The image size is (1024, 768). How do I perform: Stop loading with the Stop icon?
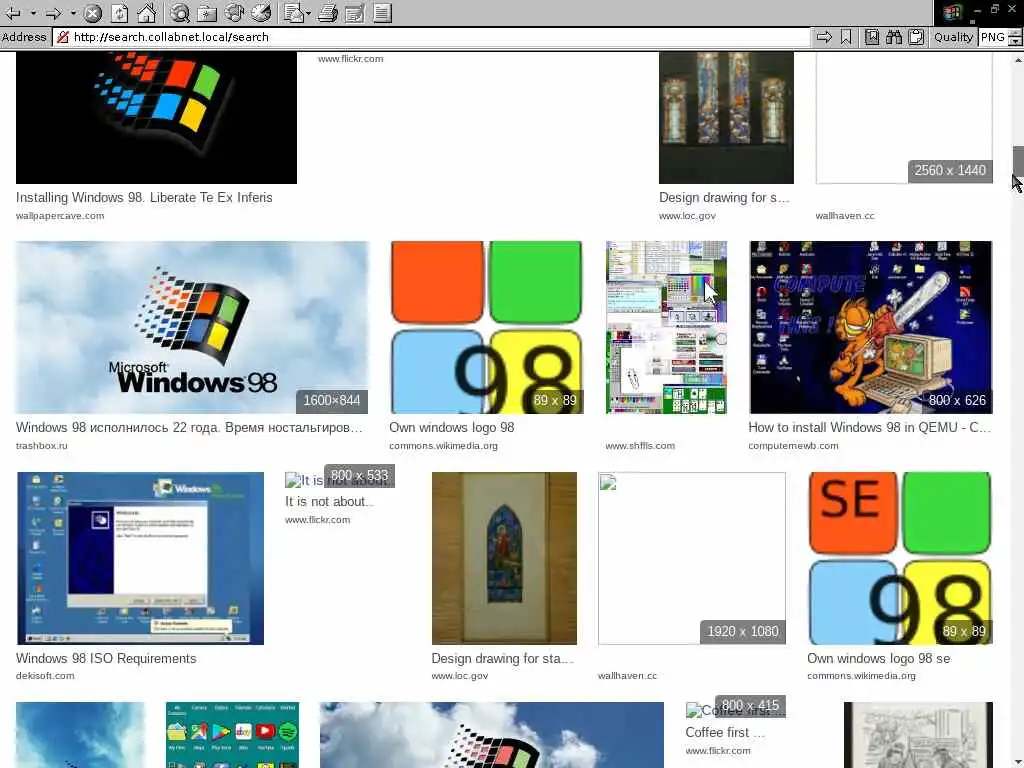[x=93, y=12]
